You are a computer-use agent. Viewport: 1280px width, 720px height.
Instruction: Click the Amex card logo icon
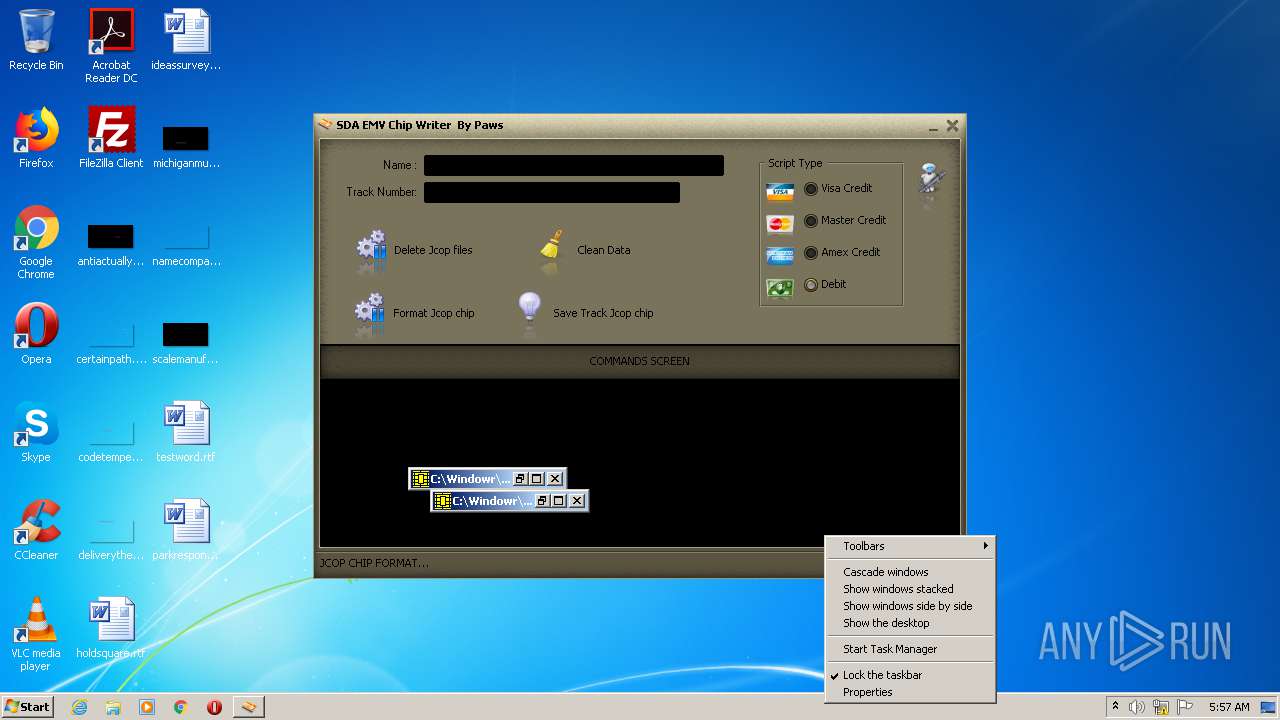780,256
